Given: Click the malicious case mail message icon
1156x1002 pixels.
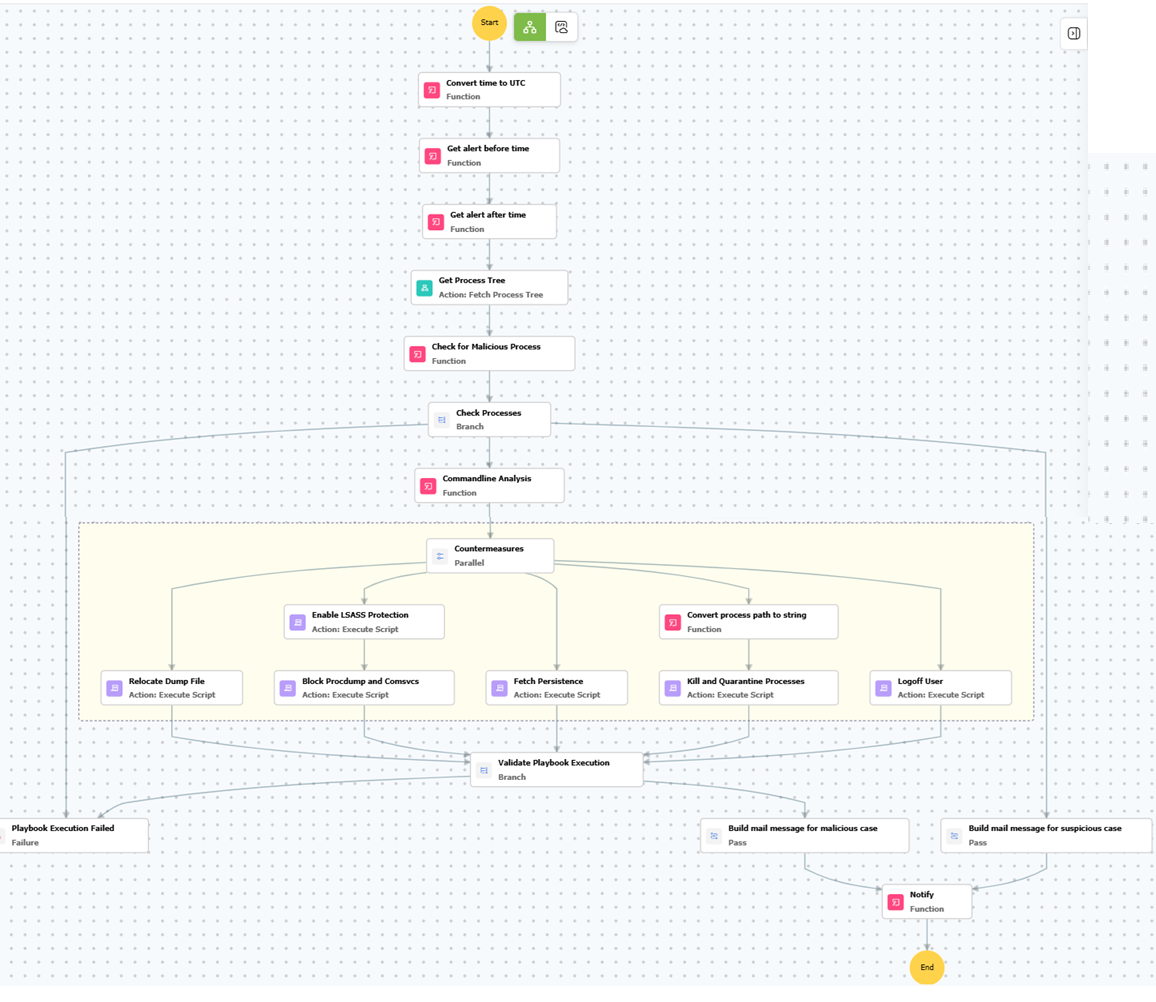Looking at the screenshot, I should tap(714, 835).
